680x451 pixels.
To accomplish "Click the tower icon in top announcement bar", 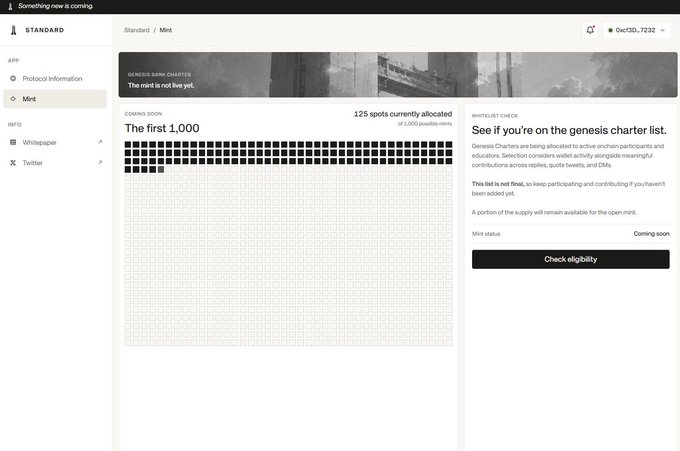I will 10,7.
